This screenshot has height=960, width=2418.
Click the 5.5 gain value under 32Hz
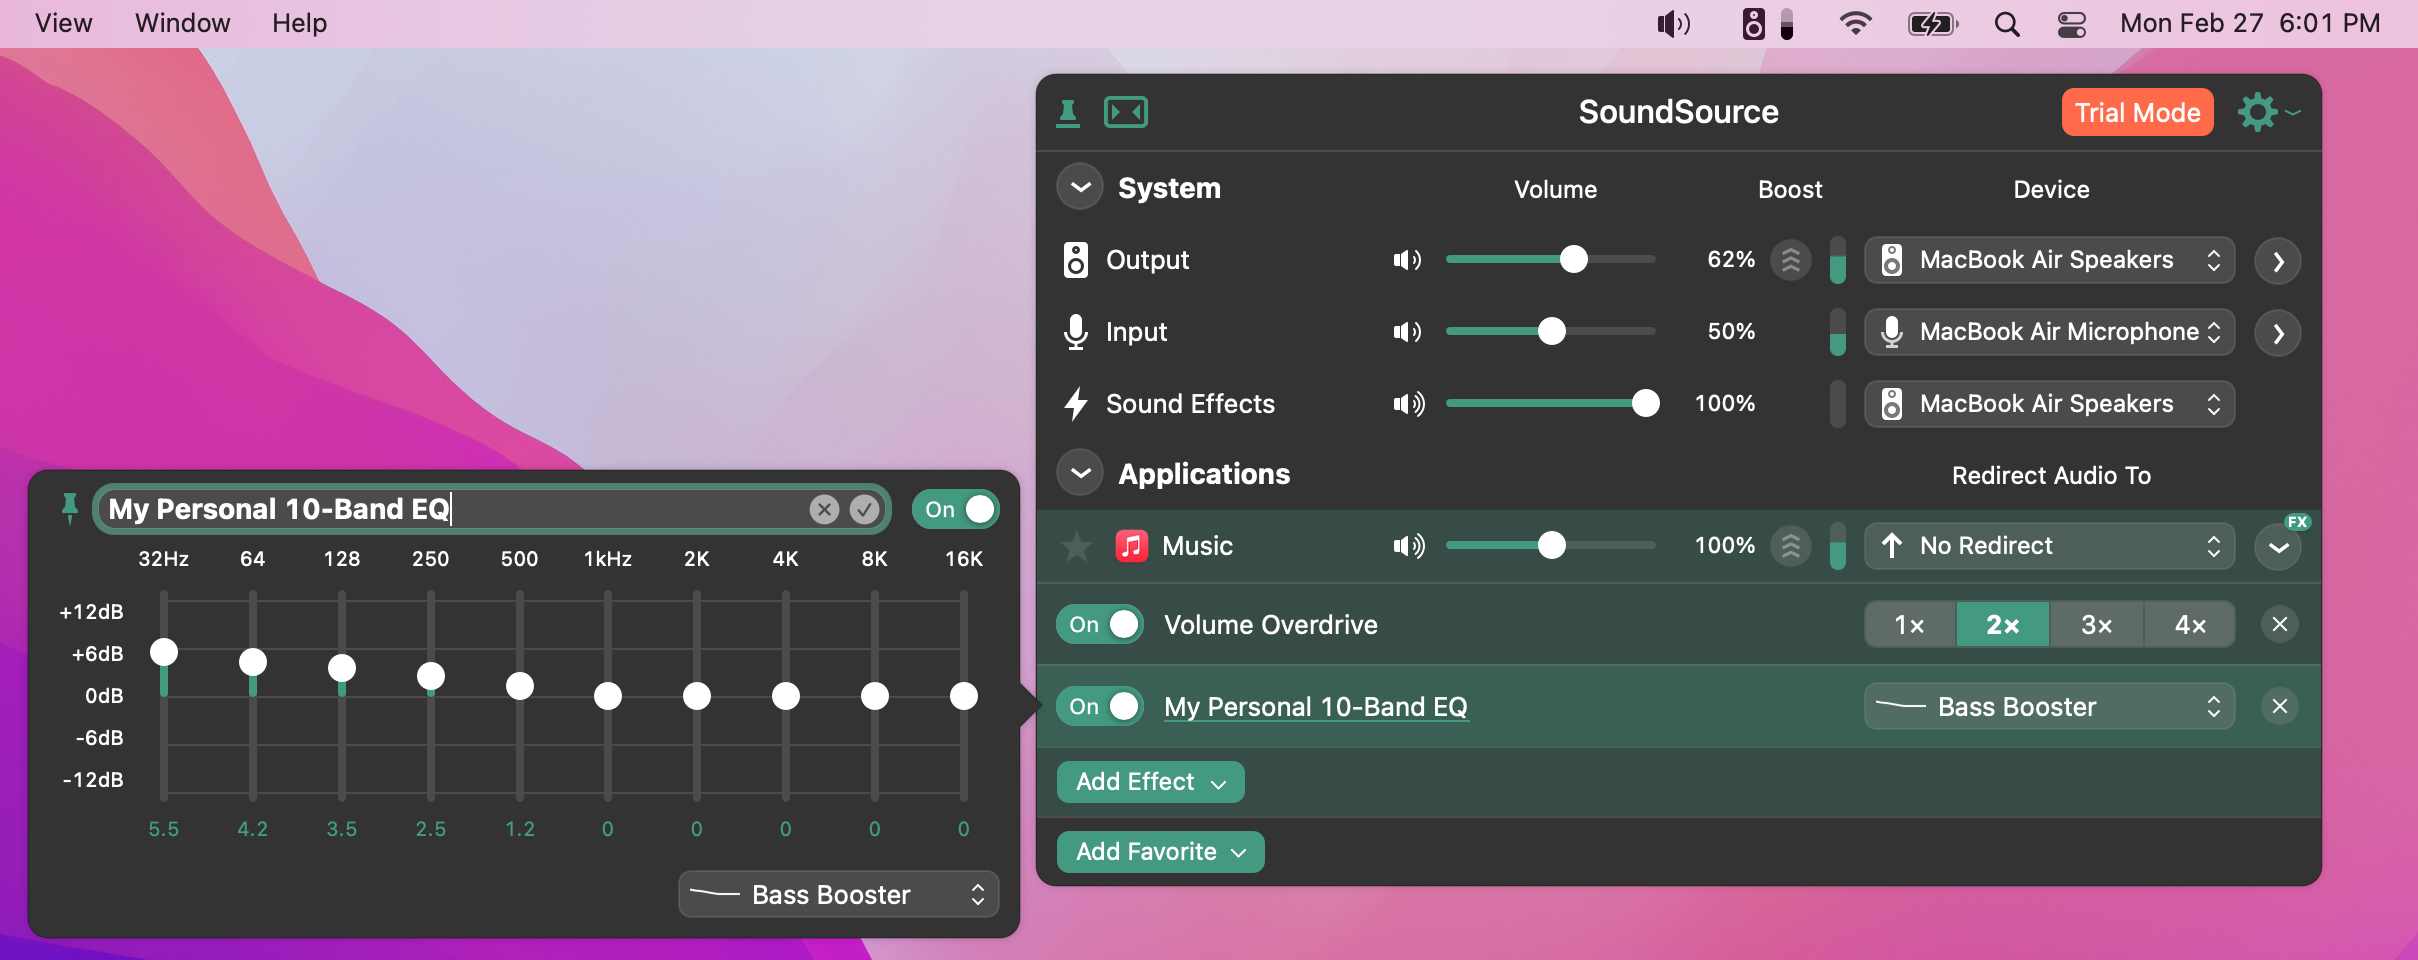click(164, 829)
